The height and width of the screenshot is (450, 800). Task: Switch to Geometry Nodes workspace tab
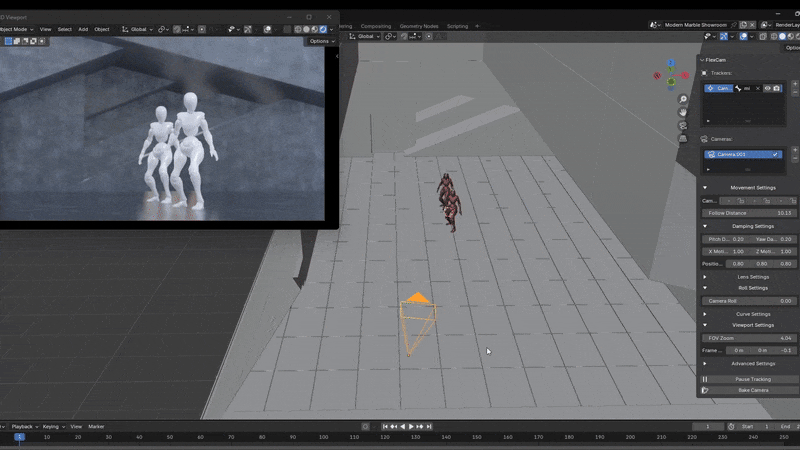coord(419,26)
